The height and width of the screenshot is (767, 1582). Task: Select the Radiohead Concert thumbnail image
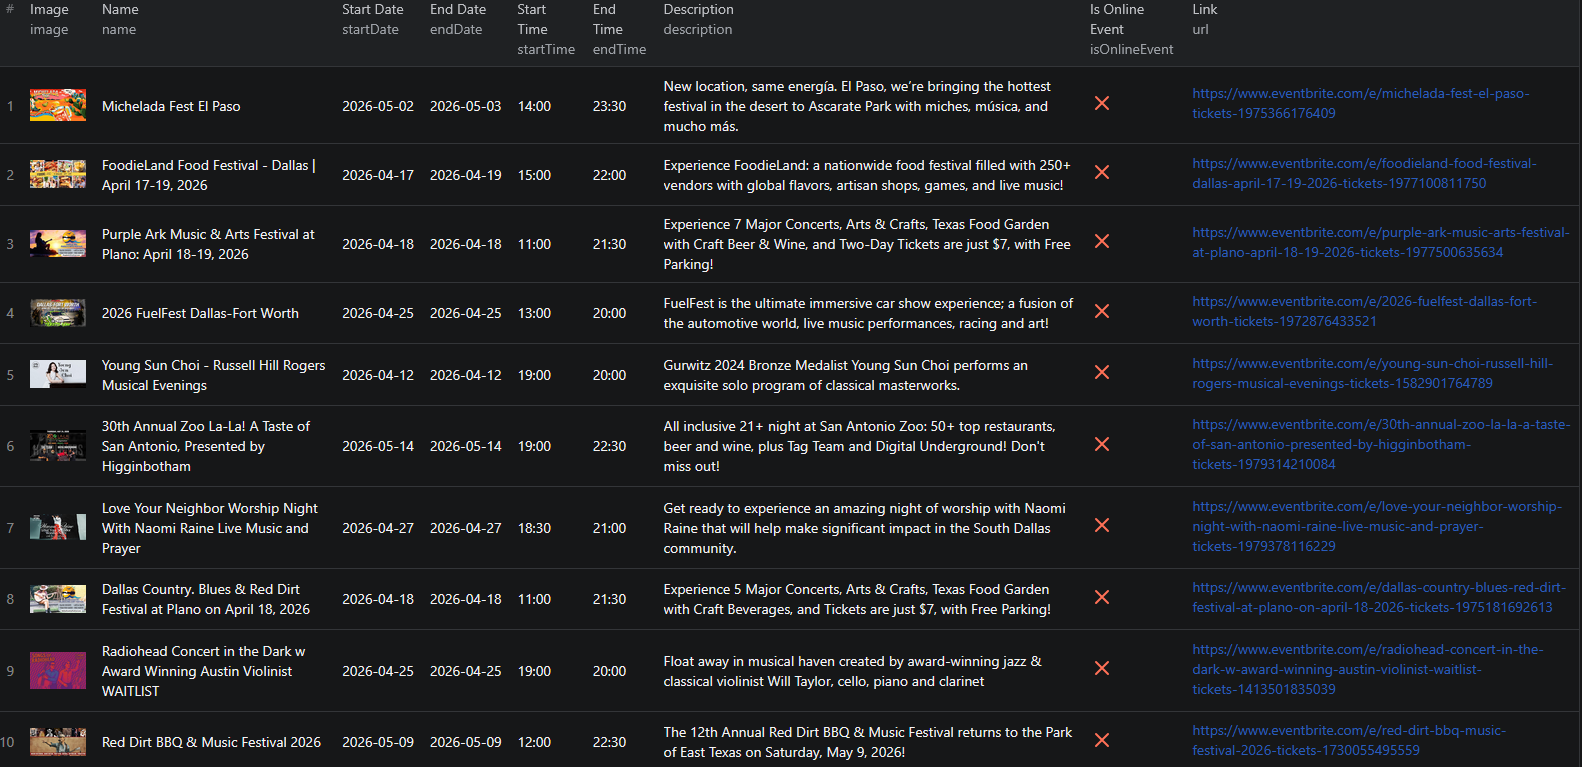click(x=58, y=671)
